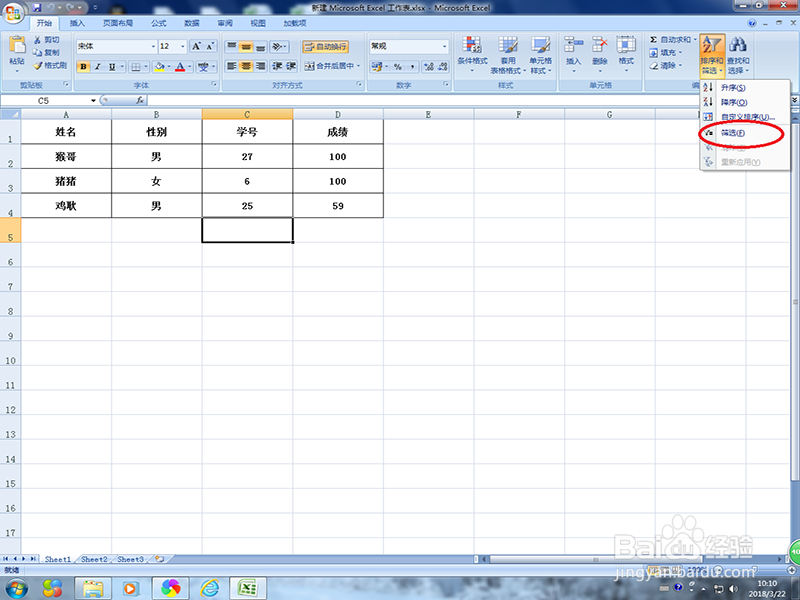Open the number format dropdown (常规)

point(444,46)
